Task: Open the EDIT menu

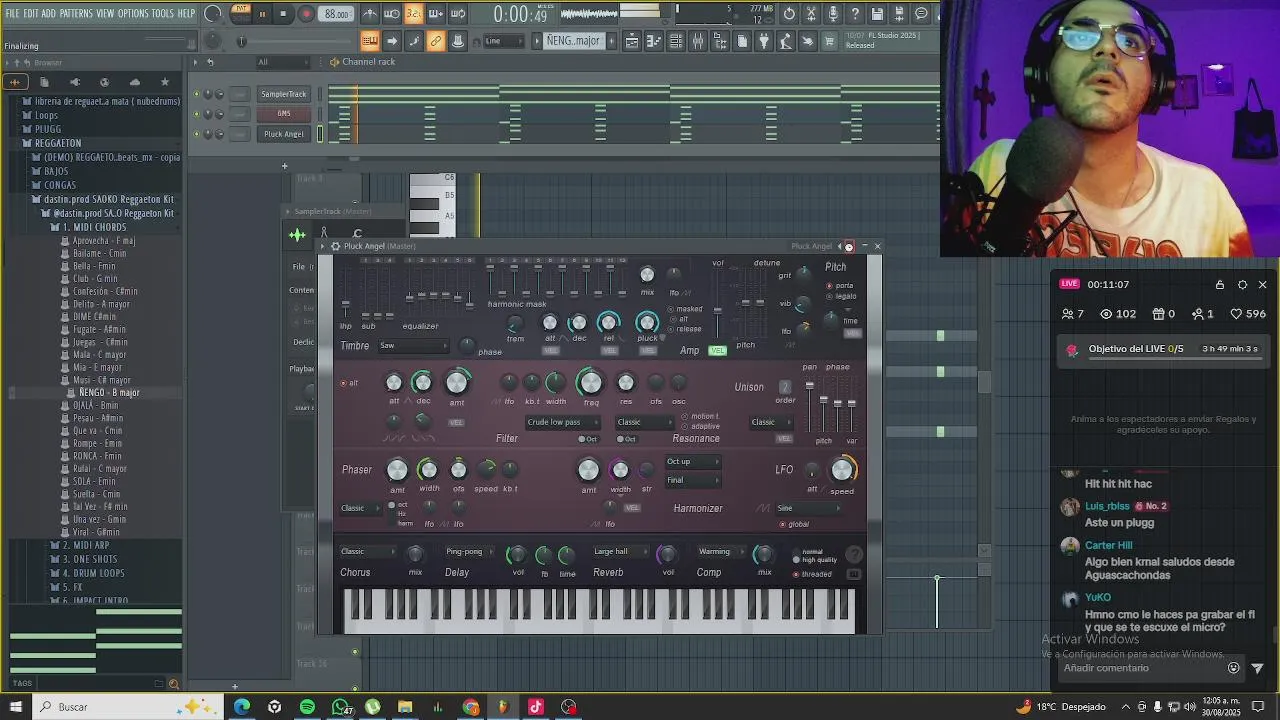Action: (x=30, y=13)
